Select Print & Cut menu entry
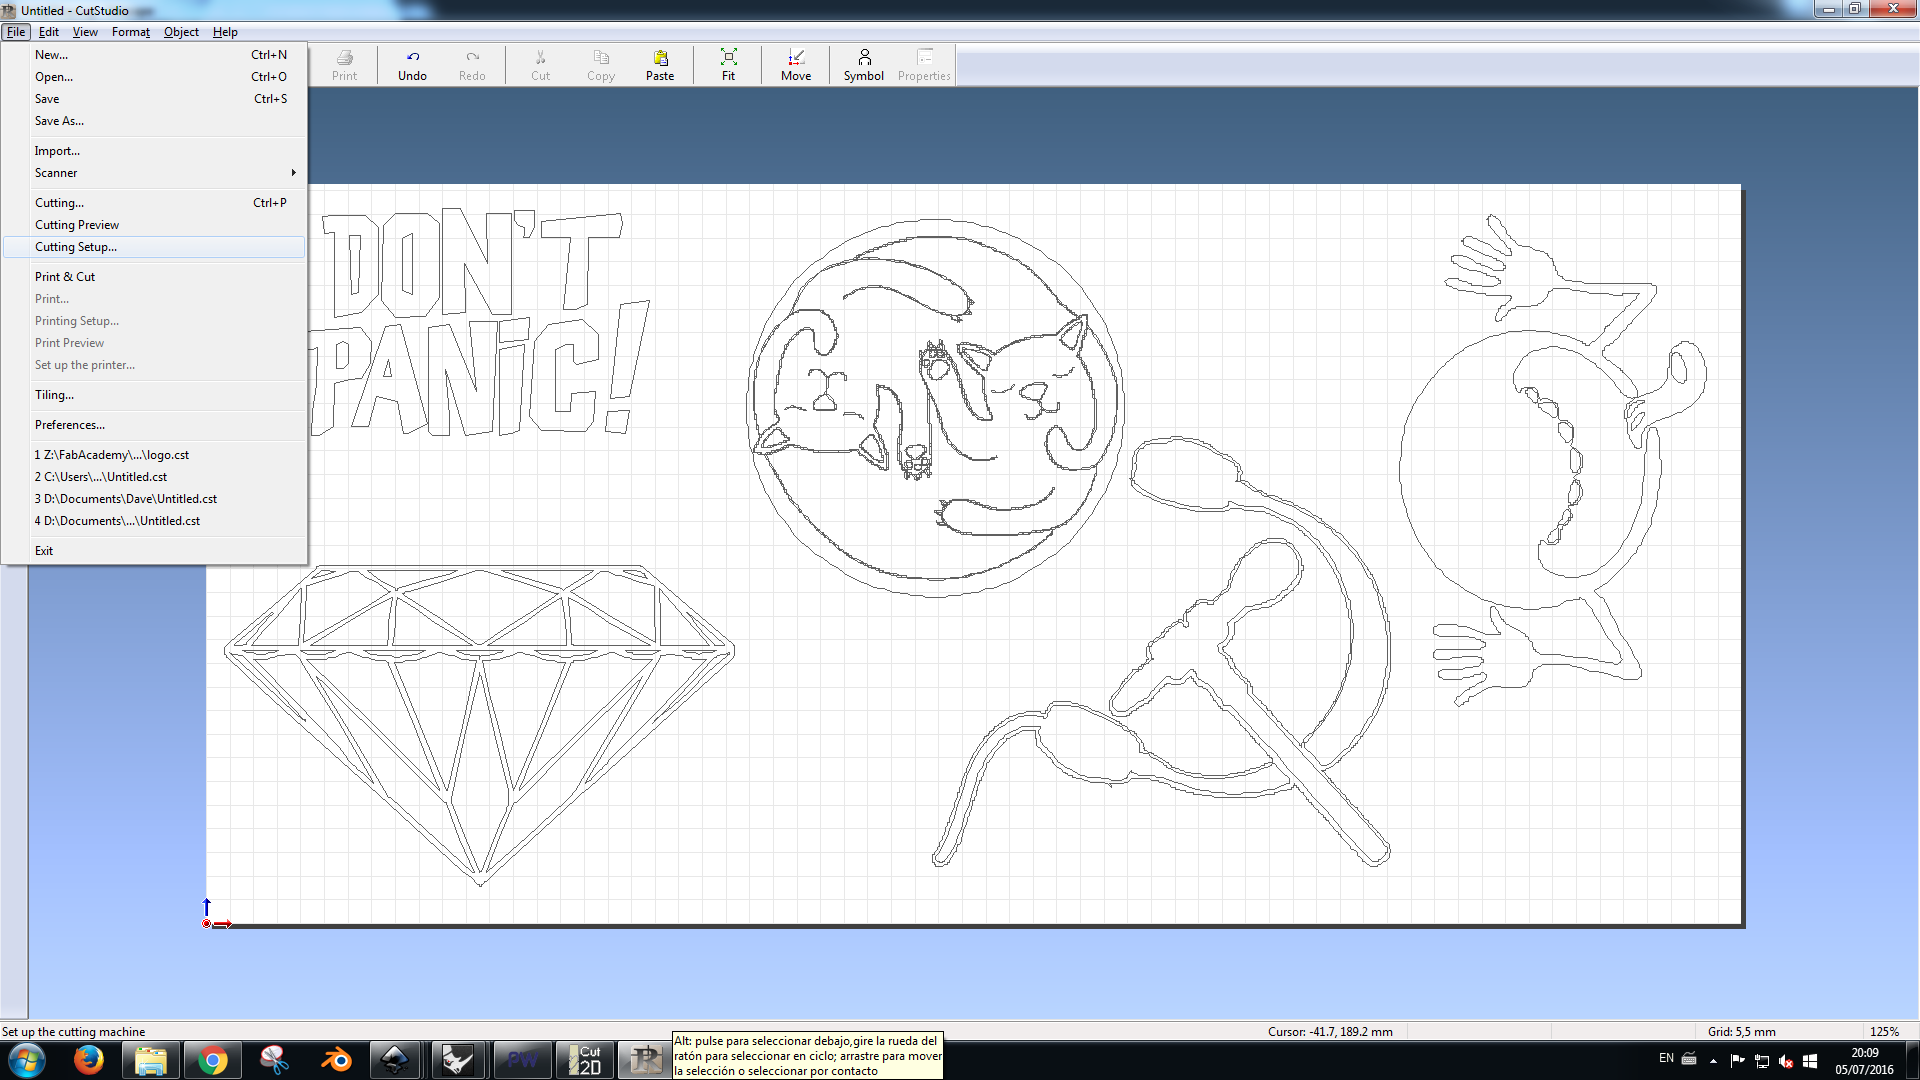This screenshot has height=1080, width=1920. coord(154,277)
